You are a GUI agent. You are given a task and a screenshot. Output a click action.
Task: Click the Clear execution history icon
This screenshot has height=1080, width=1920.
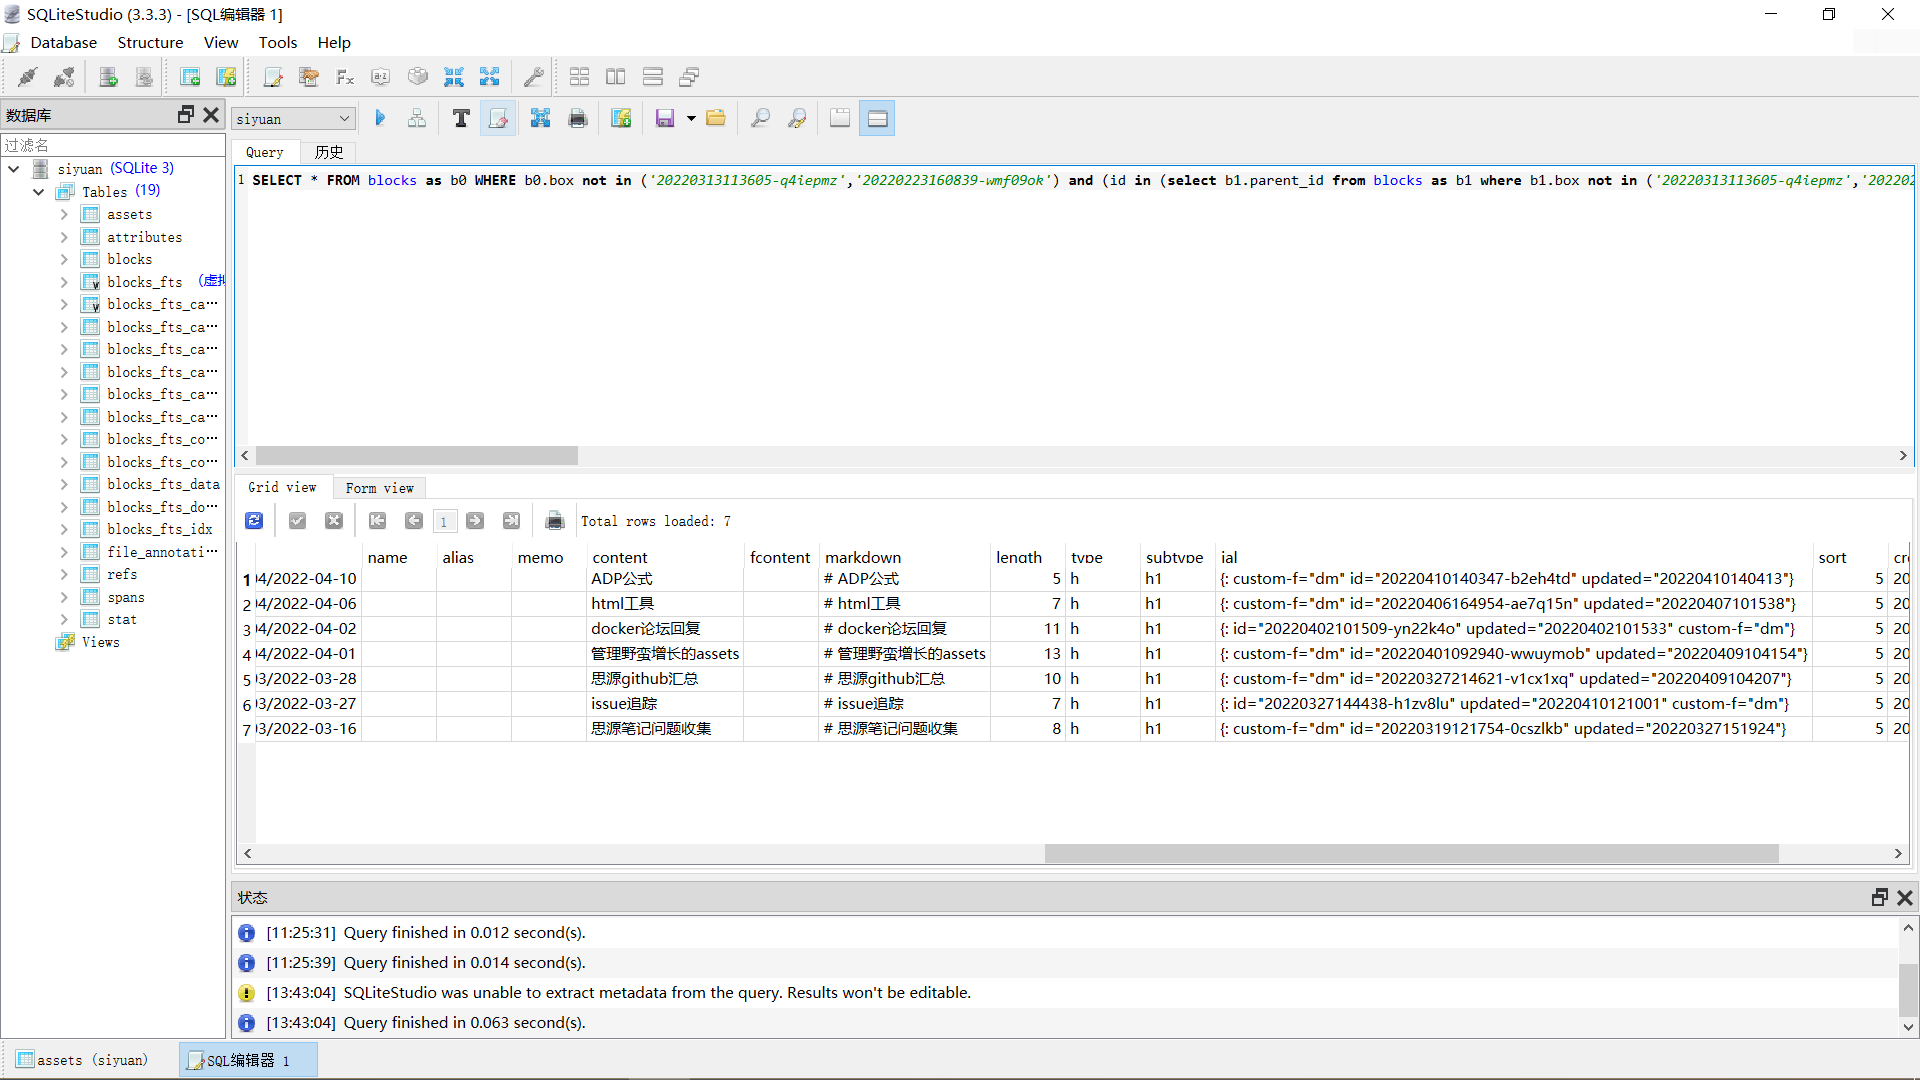(498, 118)
